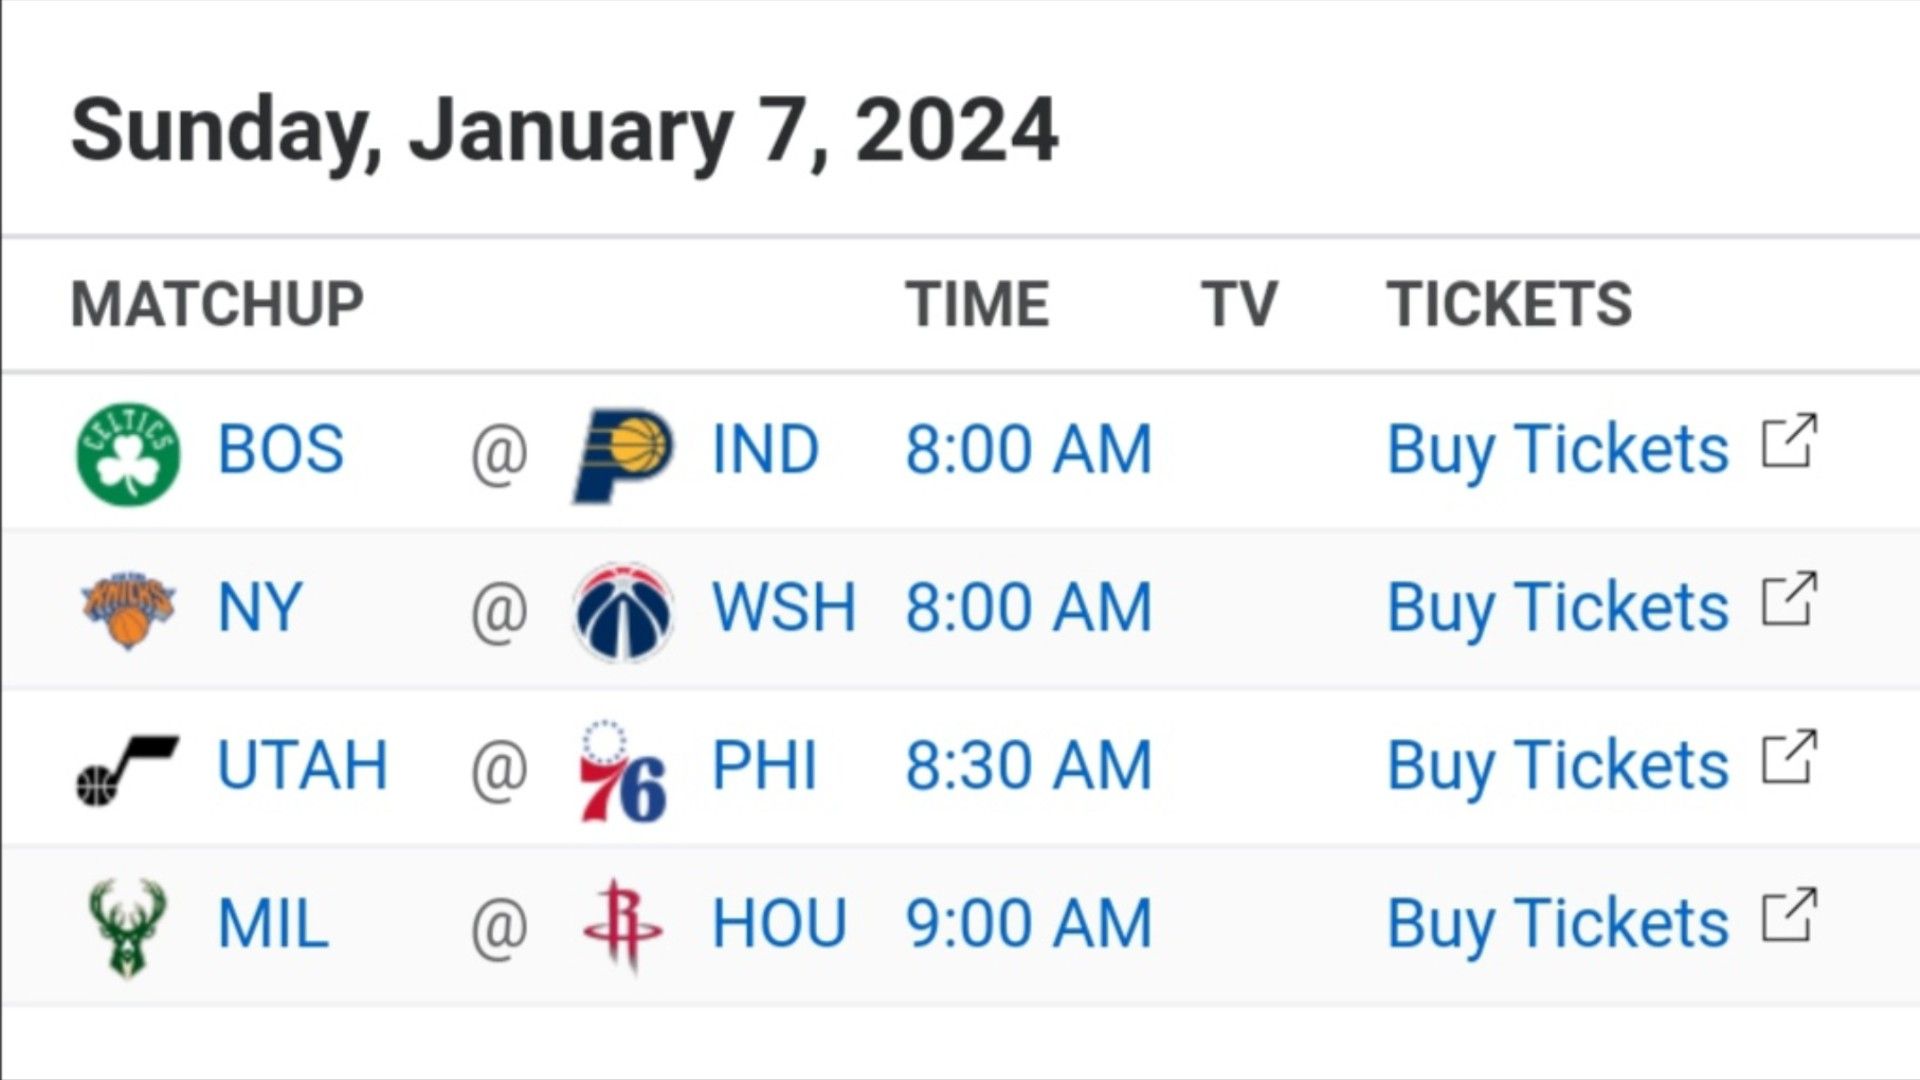Open external link icon for BOS game
The width and height of the screenshot is (1920, 1080).
pos(1789,440)
